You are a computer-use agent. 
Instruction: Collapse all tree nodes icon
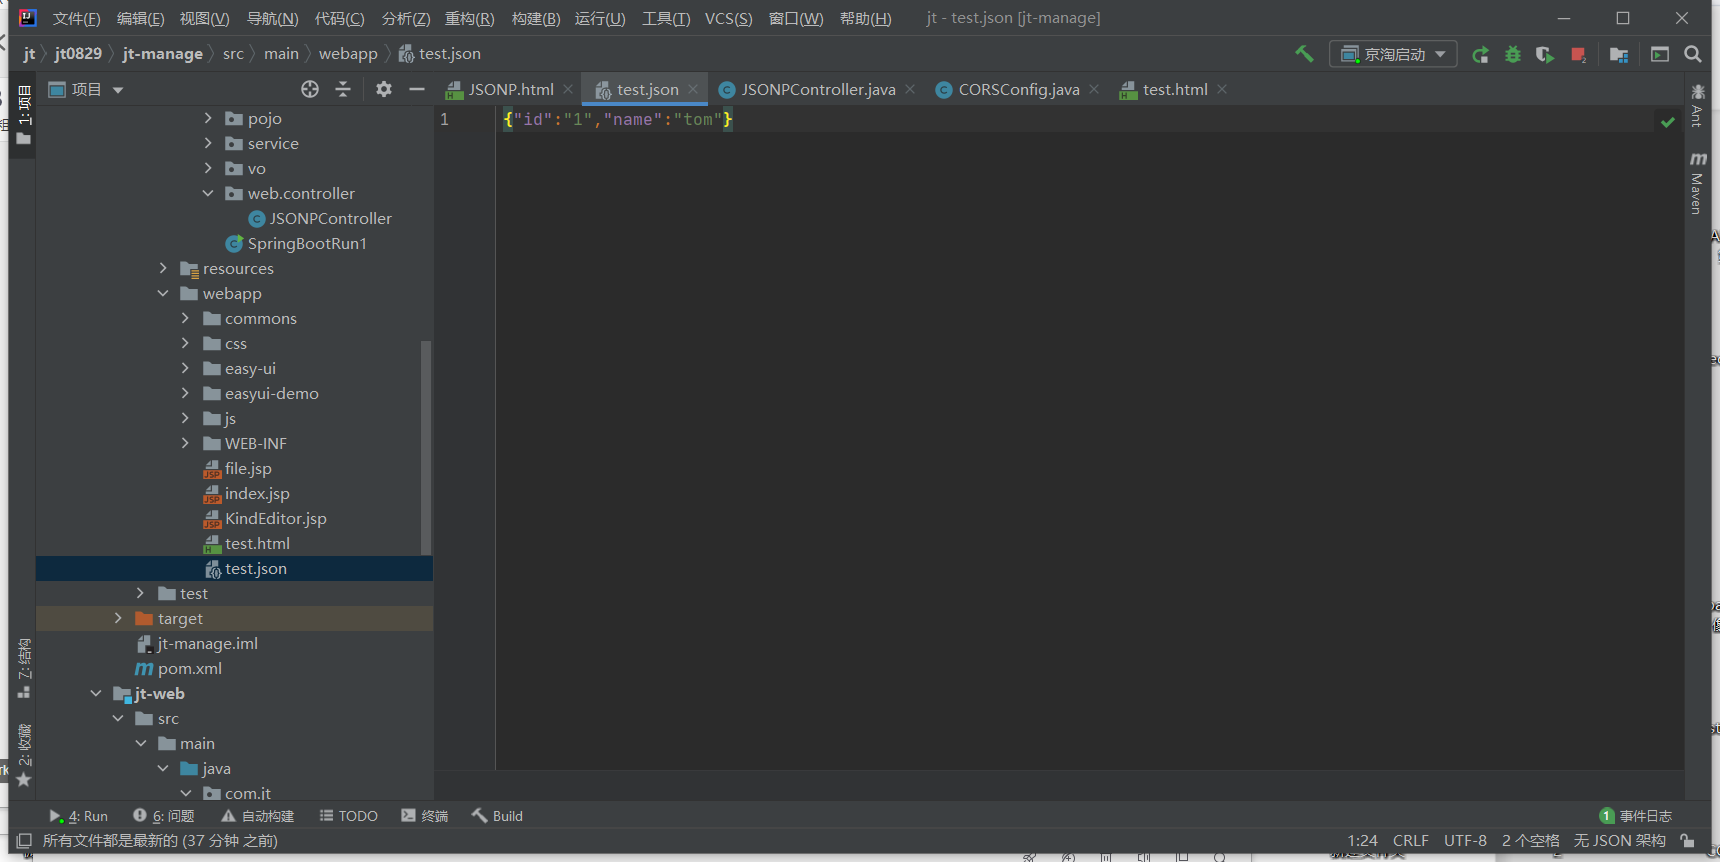coord(343,89)
